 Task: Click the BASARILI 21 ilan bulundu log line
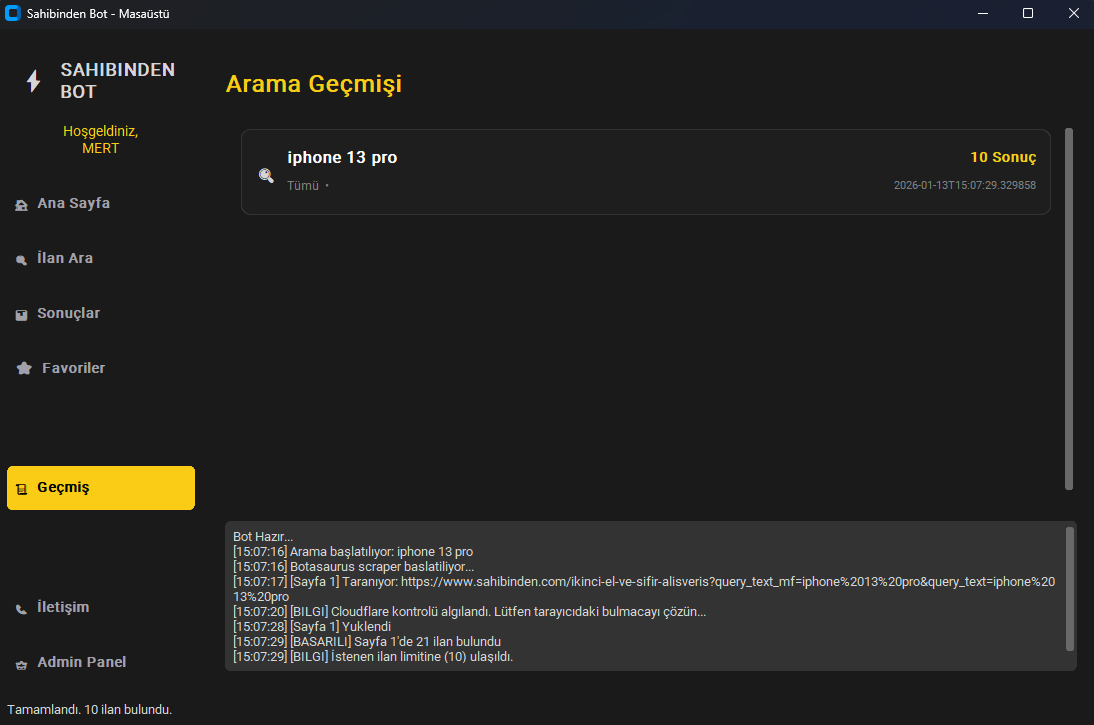(367, 641)
